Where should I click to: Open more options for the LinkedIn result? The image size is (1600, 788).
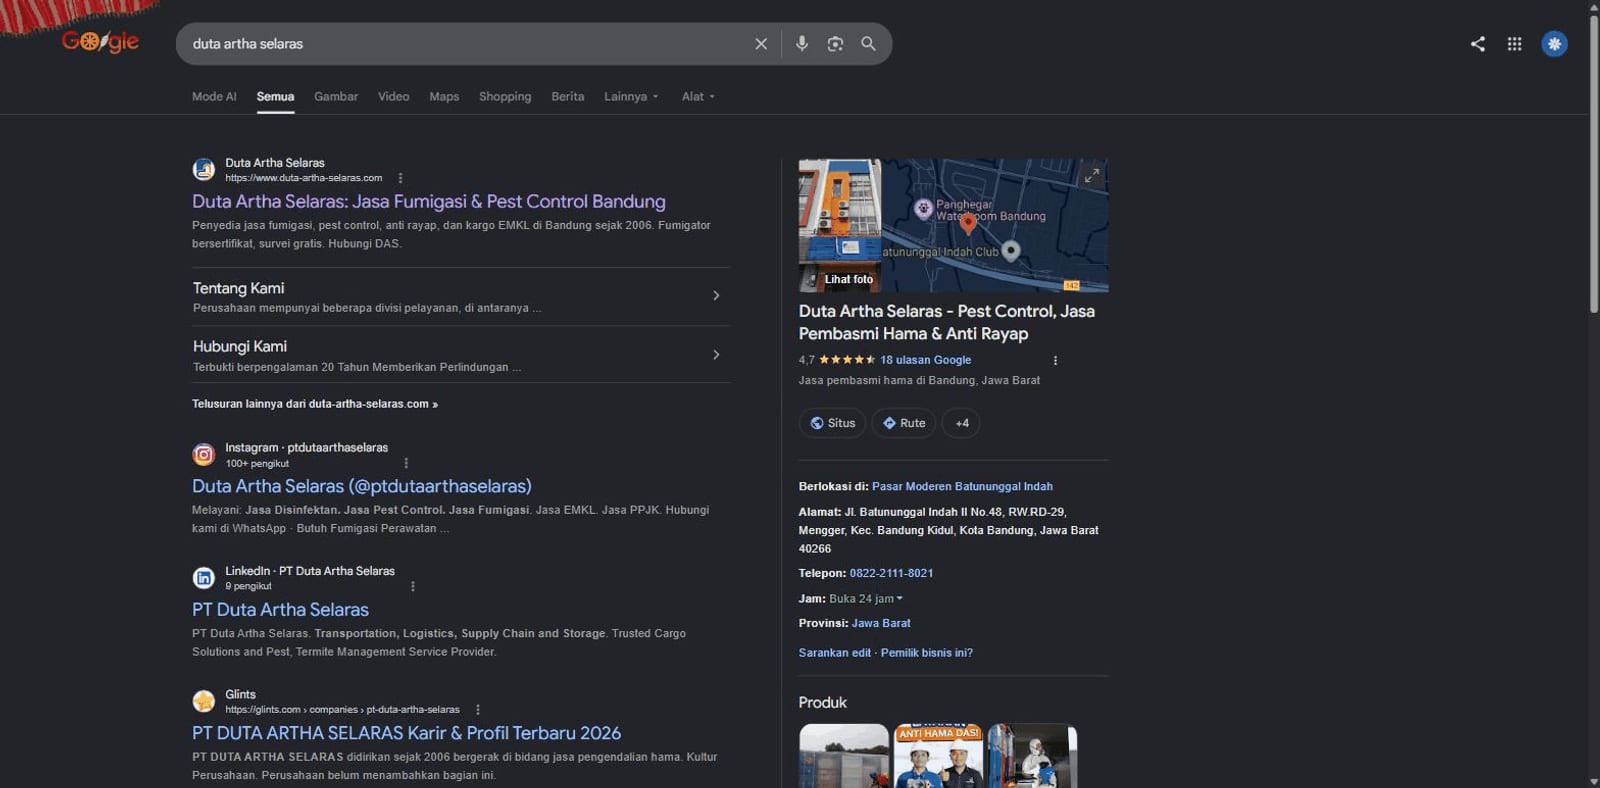tap(413, 586)
